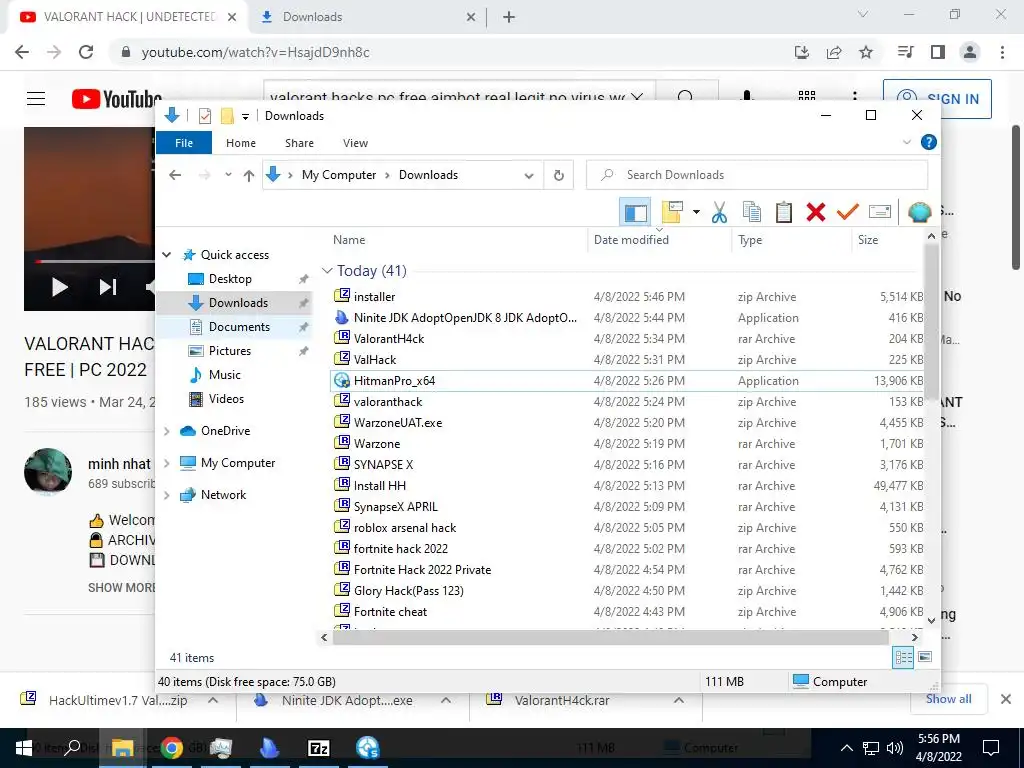Click the red X Delete icon
The image size is (1024, 768).
(x=816, y=212)
